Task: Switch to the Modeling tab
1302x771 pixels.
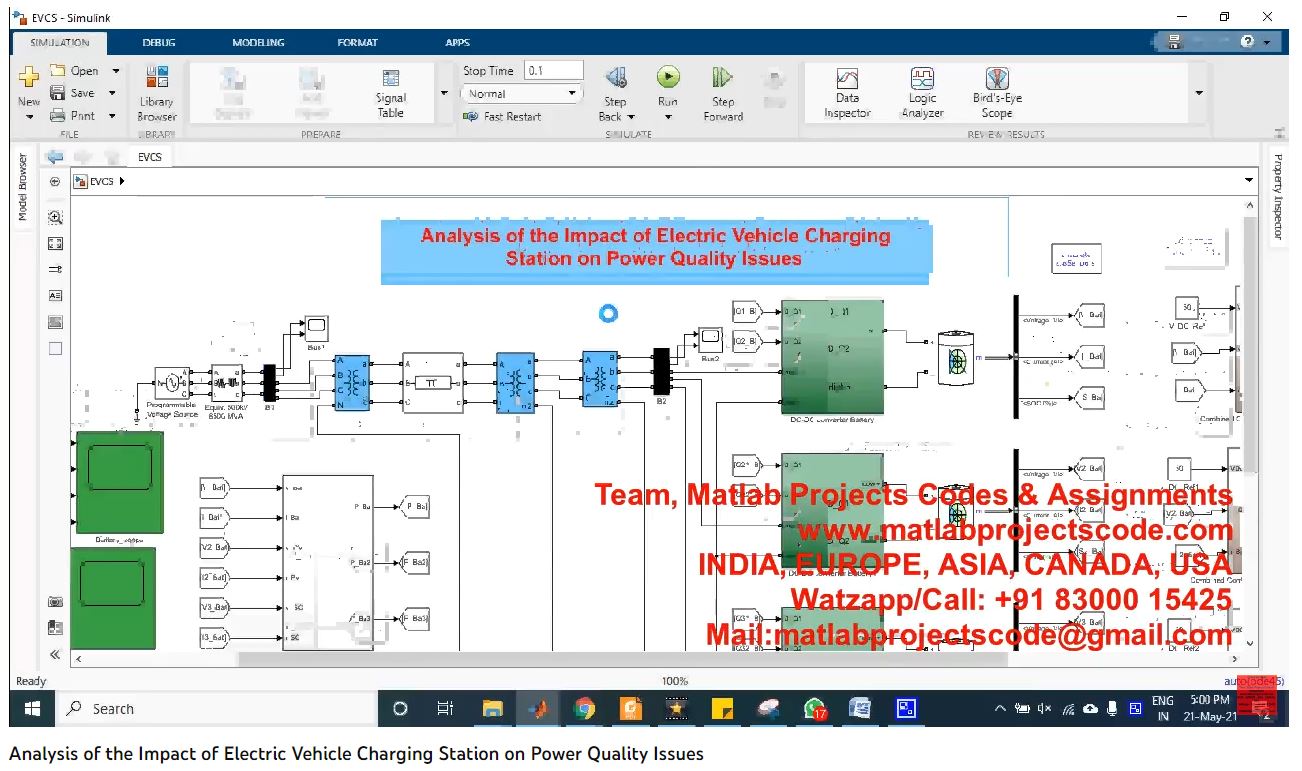Action: (258, 43)
